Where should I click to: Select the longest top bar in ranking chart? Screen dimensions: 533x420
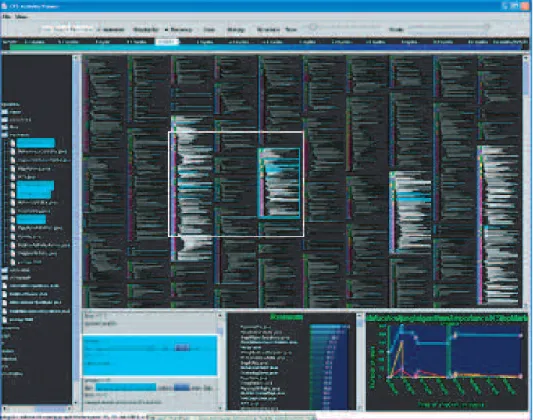point(329,327)
